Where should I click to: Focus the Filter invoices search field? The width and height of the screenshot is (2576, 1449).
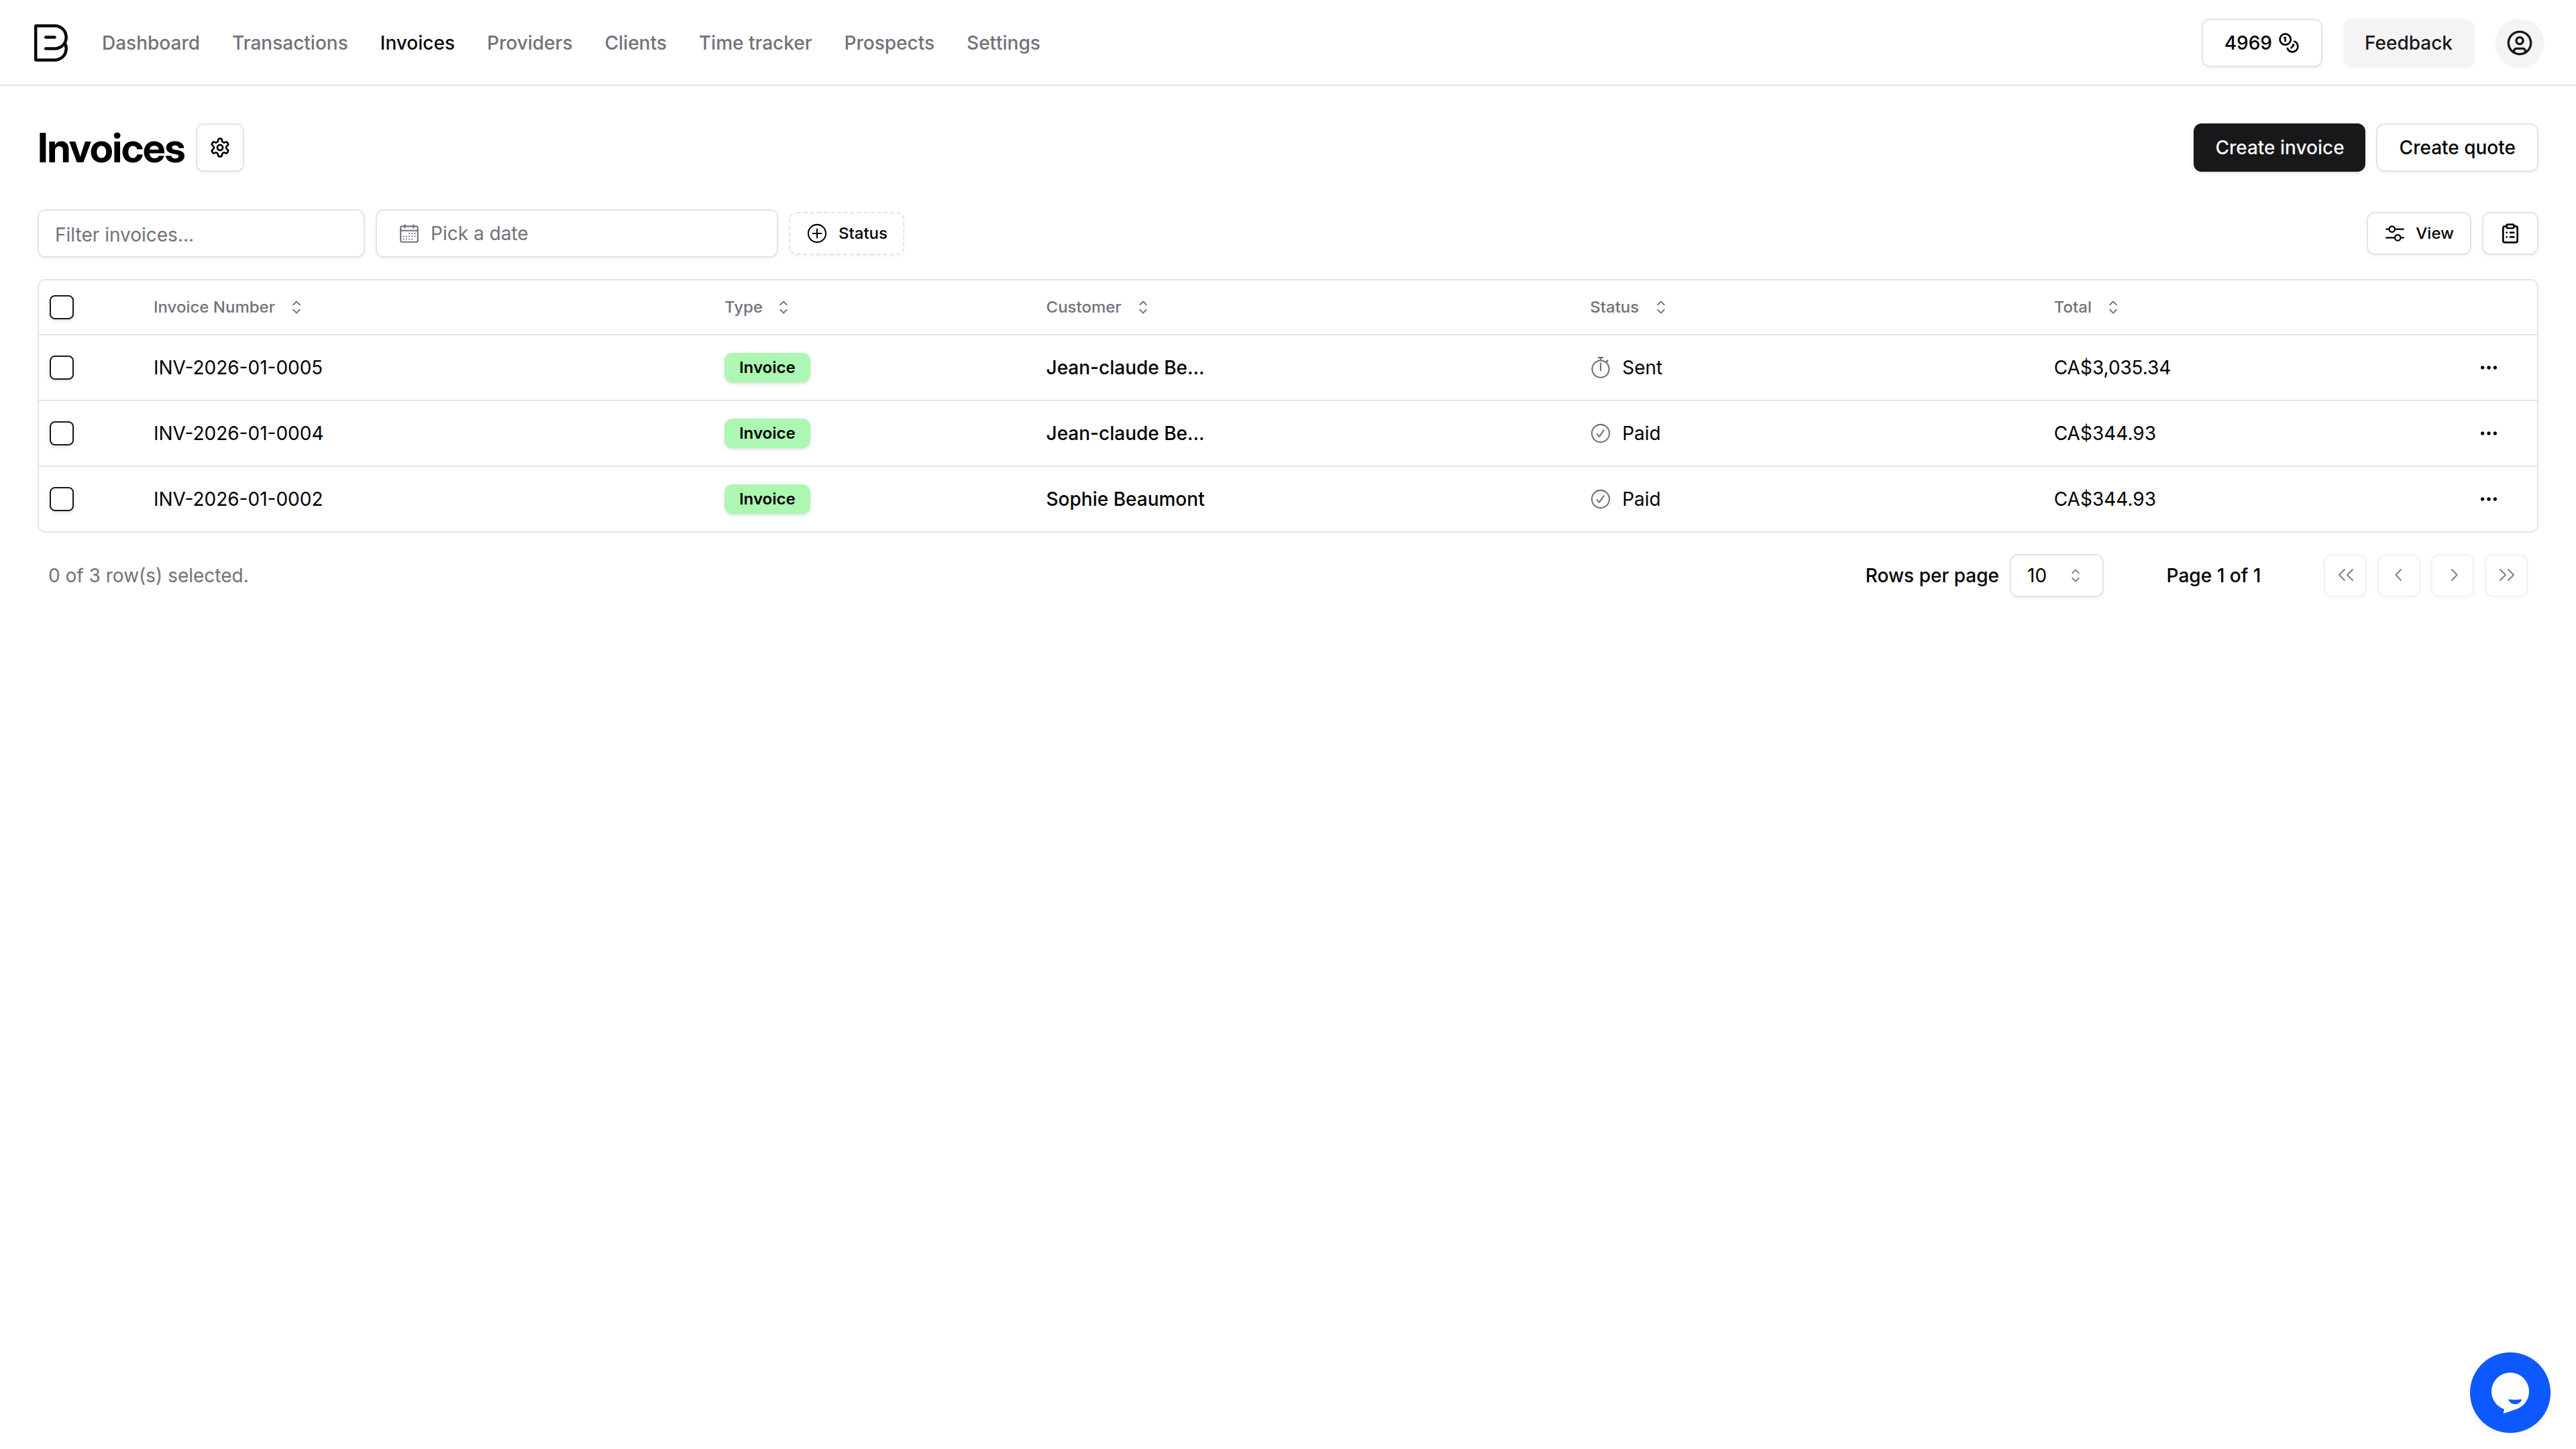tap(201, 234)
